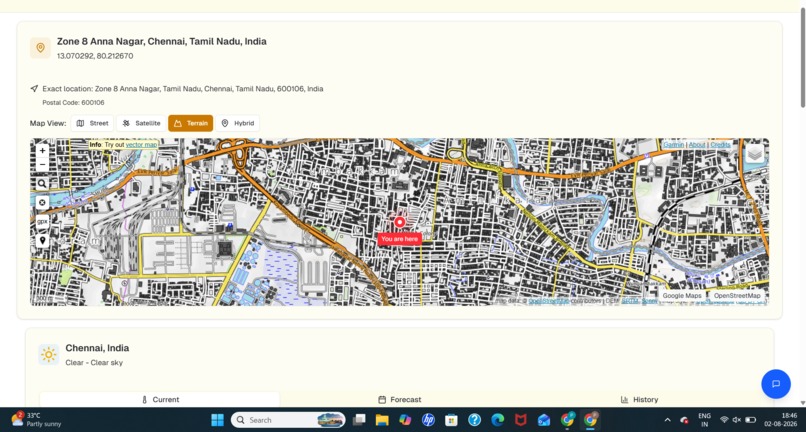
Task: Open the network volume battery quick settings
Action: click(737, 420)
